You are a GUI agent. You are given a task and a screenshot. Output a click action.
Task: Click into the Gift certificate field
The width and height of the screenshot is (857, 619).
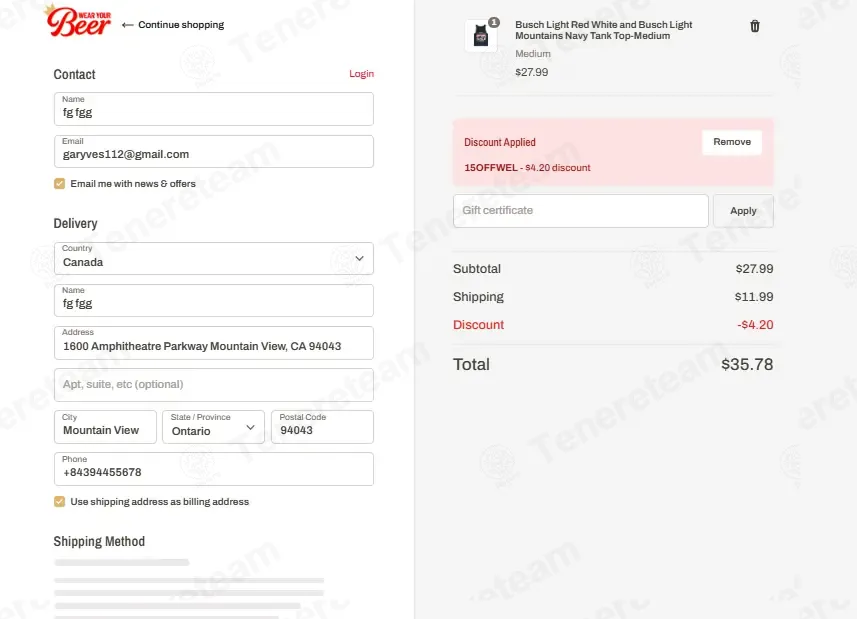[580, 211]
